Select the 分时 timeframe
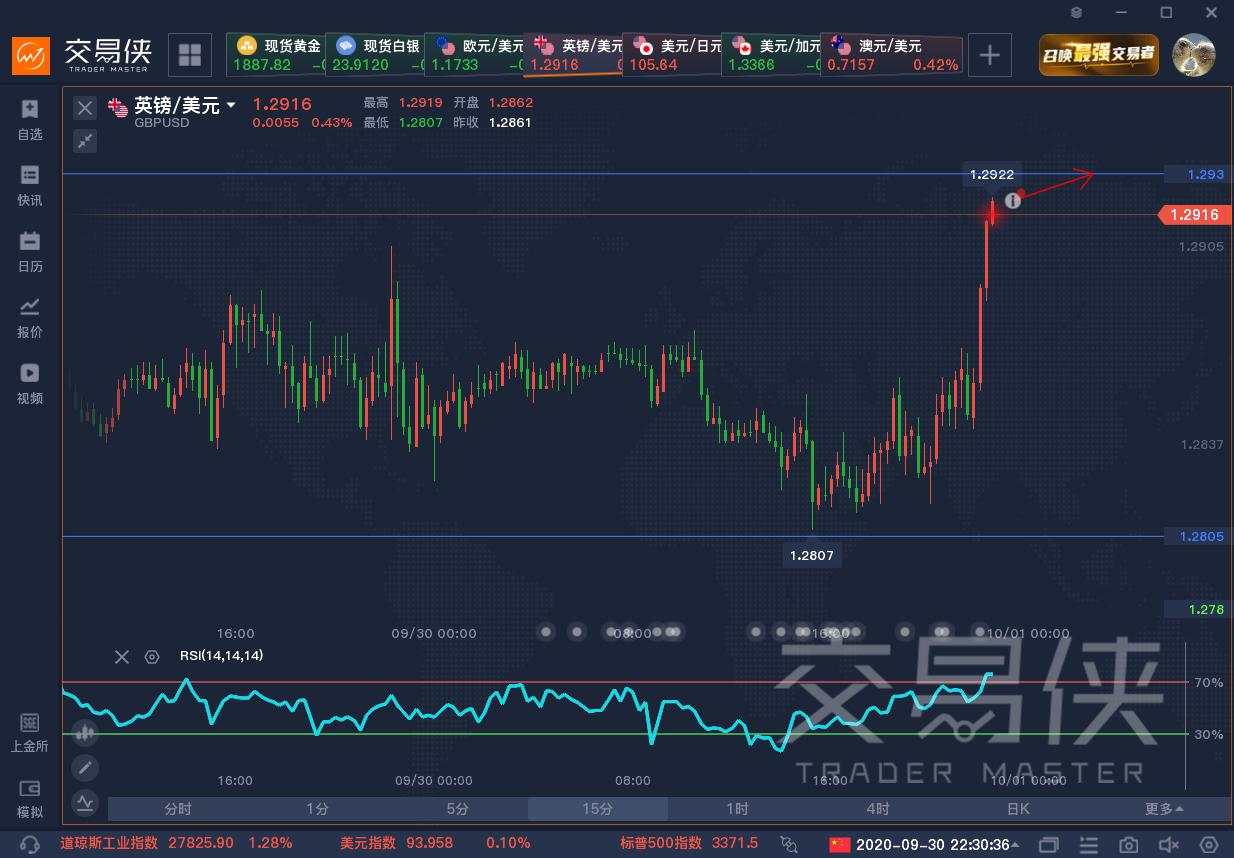The width and height of the screenshot is (1234, 858). tap(178, 809)
